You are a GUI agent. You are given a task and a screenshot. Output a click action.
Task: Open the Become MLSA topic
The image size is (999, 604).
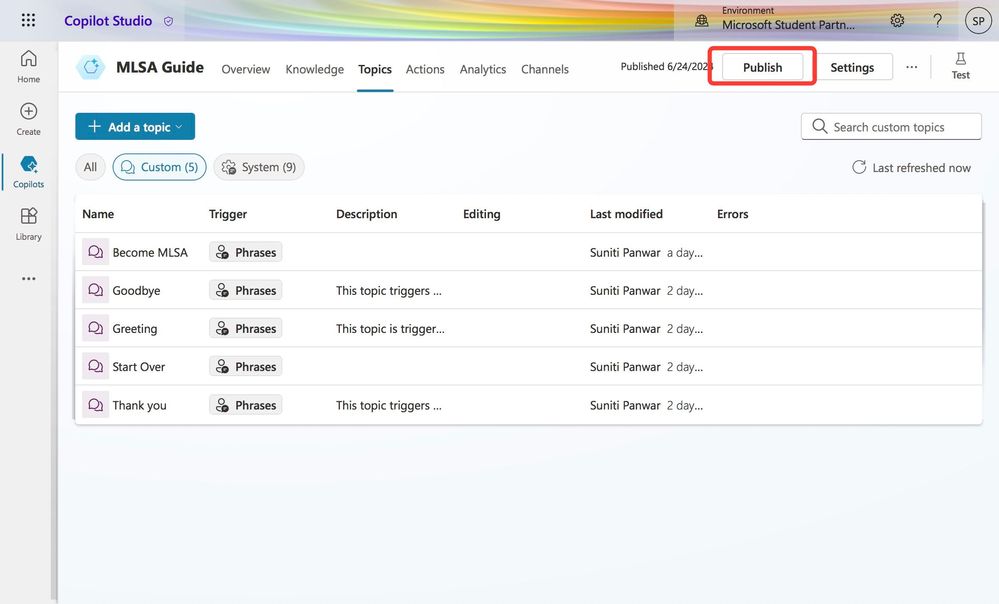[x=150, y=252]
